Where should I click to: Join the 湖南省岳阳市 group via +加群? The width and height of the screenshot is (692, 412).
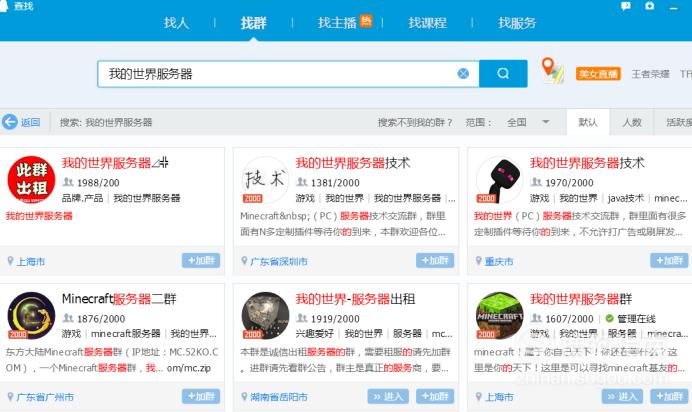pyautogui.click(x=435, y=396)
